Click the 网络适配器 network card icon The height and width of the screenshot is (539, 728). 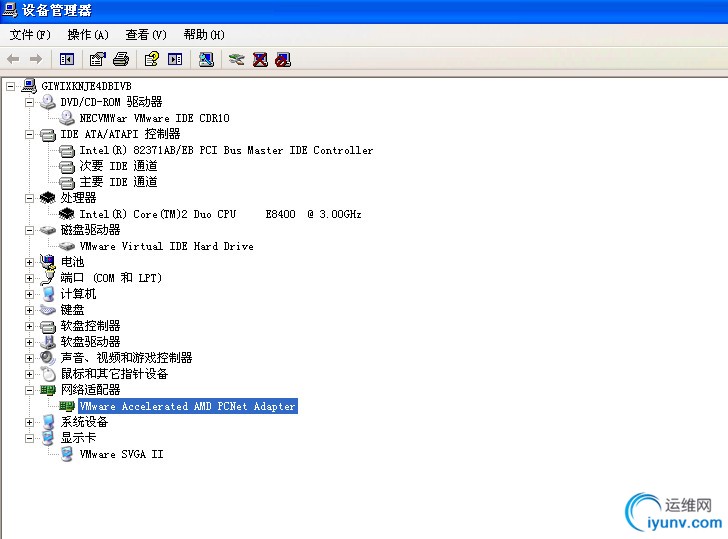point(48,390)
